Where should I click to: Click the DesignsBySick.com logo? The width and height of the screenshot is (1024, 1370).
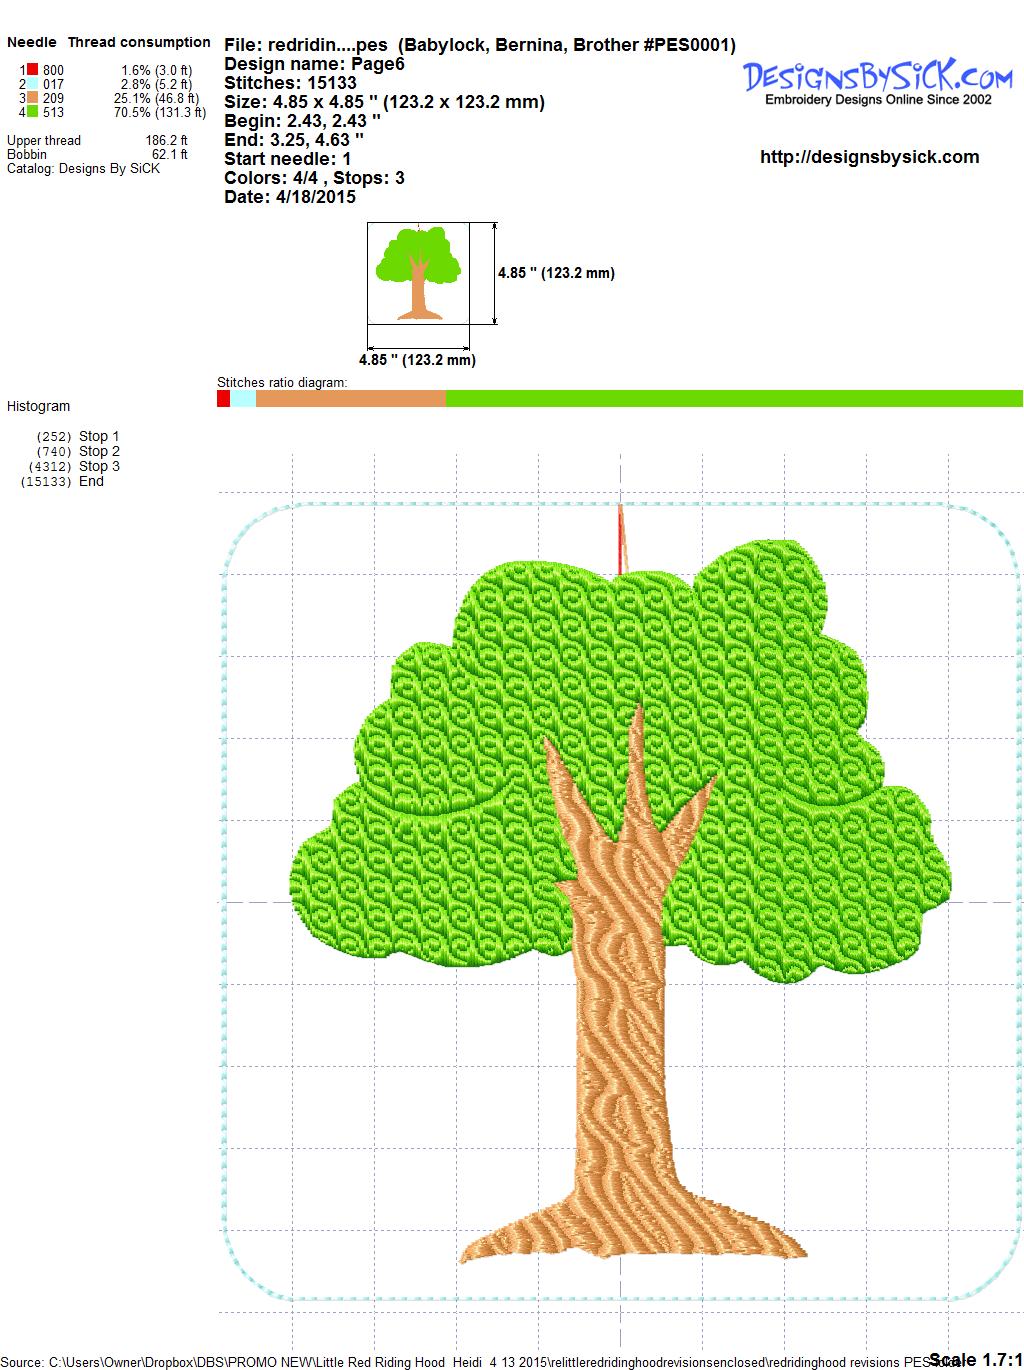tap(878, 80)
